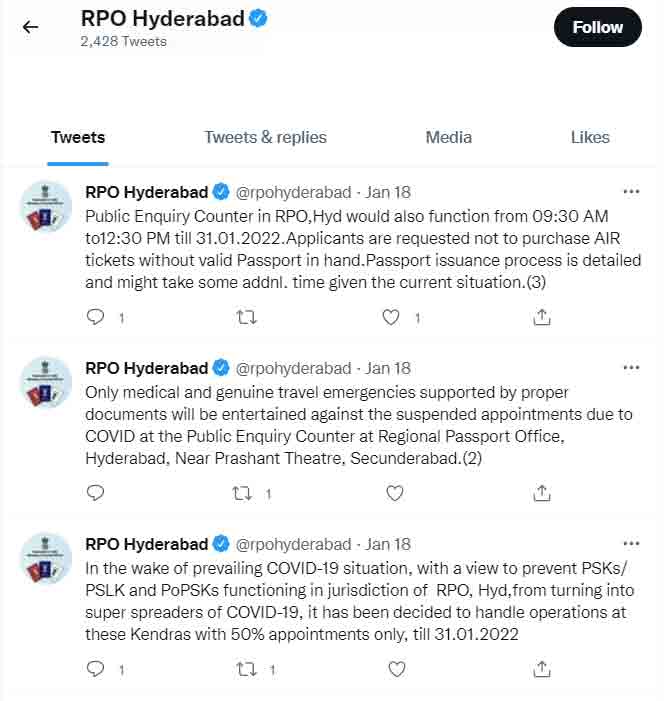
Task: Share the medical emergencies tweet
Action: coord(542,493)
